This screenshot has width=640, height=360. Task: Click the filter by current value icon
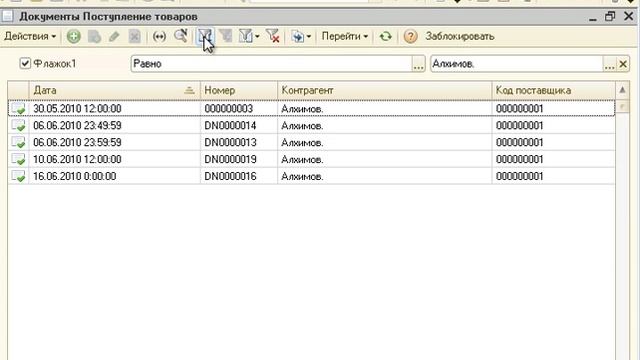click(225, 36)
